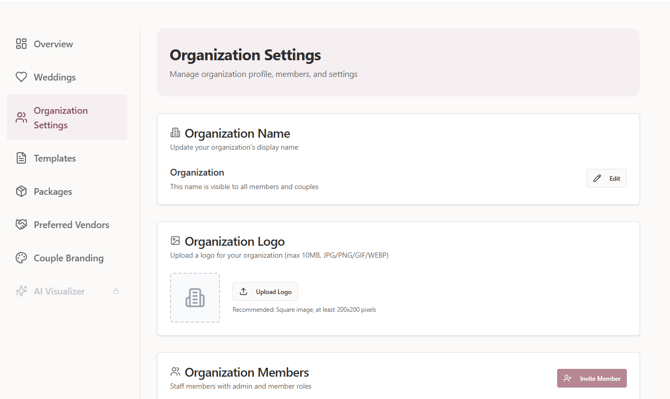Click the Upload Logo button
Viewport: 670px width, 399px height.
[x=265, y=291]
